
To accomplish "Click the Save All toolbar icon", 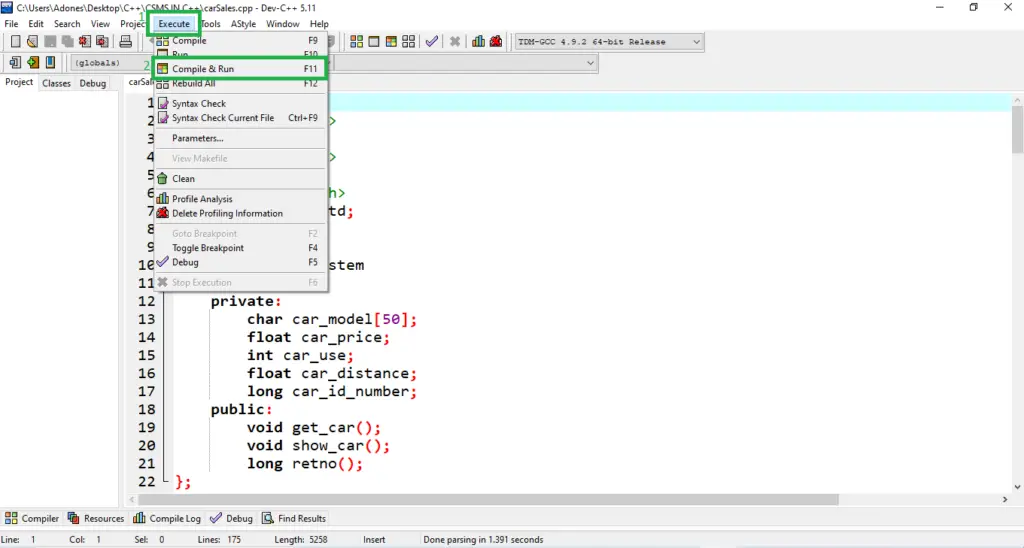I will 67,41.
